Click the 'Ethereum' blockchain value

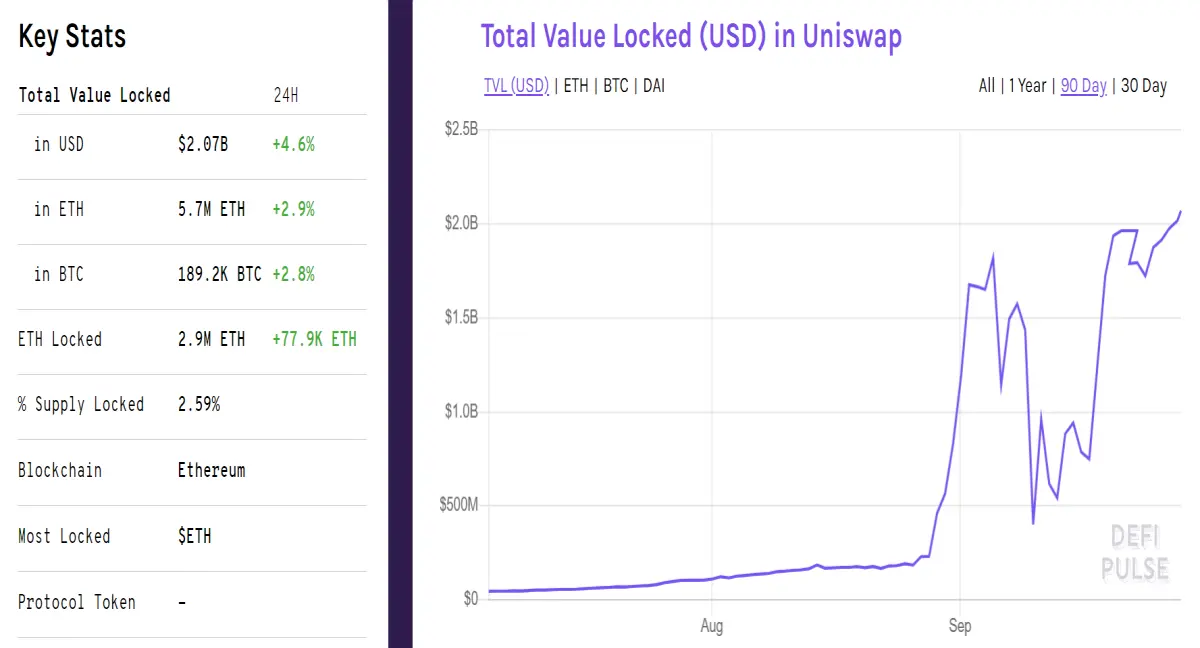click(211, 470)
